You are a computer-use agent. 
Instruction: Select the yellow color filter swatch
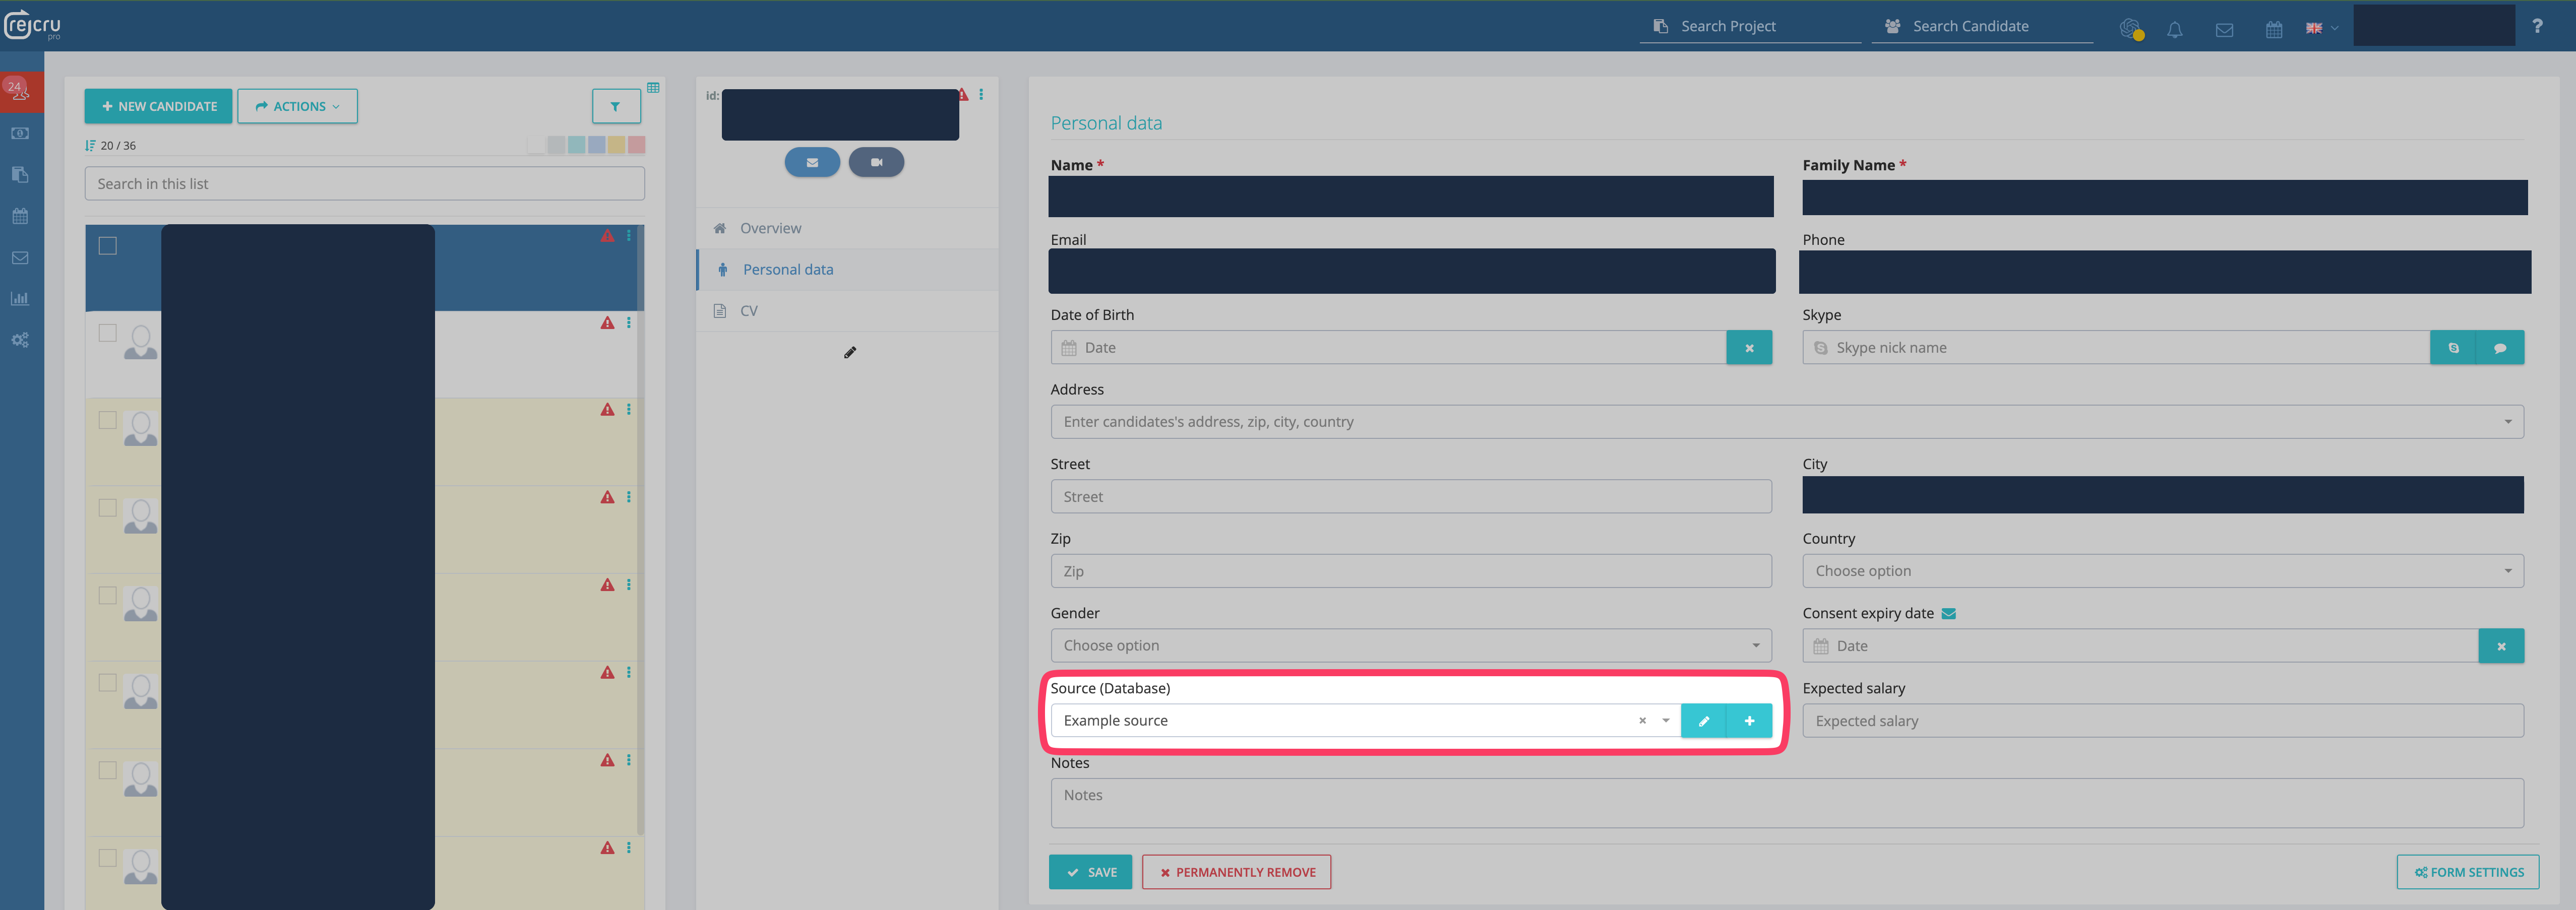pyautogui.click(x=617, y=145)
